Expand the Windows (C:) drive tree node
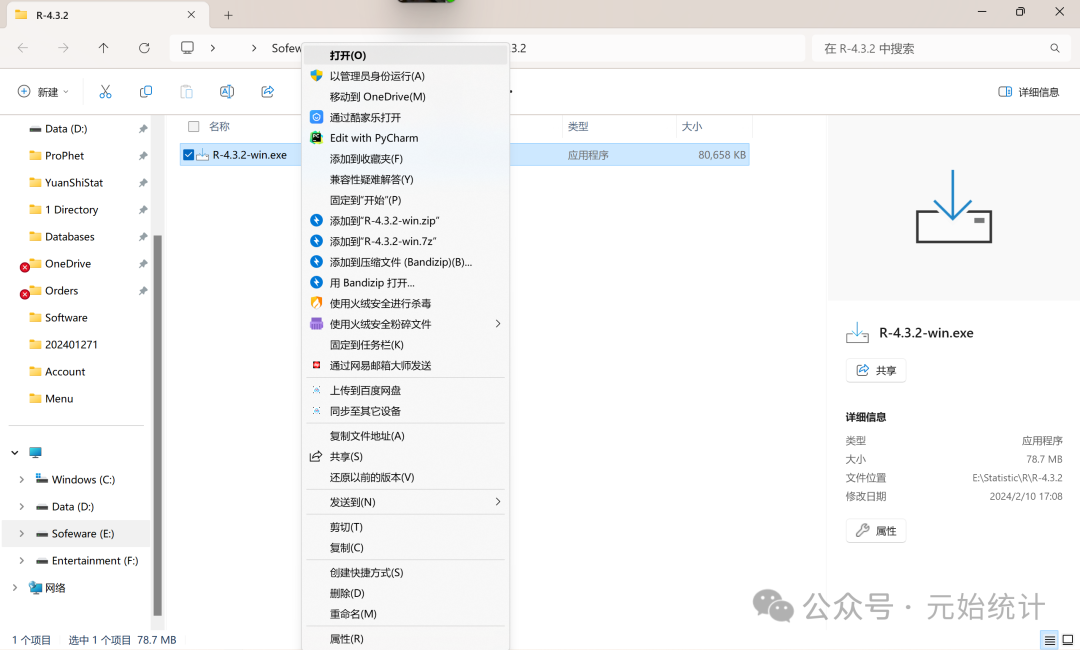1080x650 pixels. click(x=21, y=480)
